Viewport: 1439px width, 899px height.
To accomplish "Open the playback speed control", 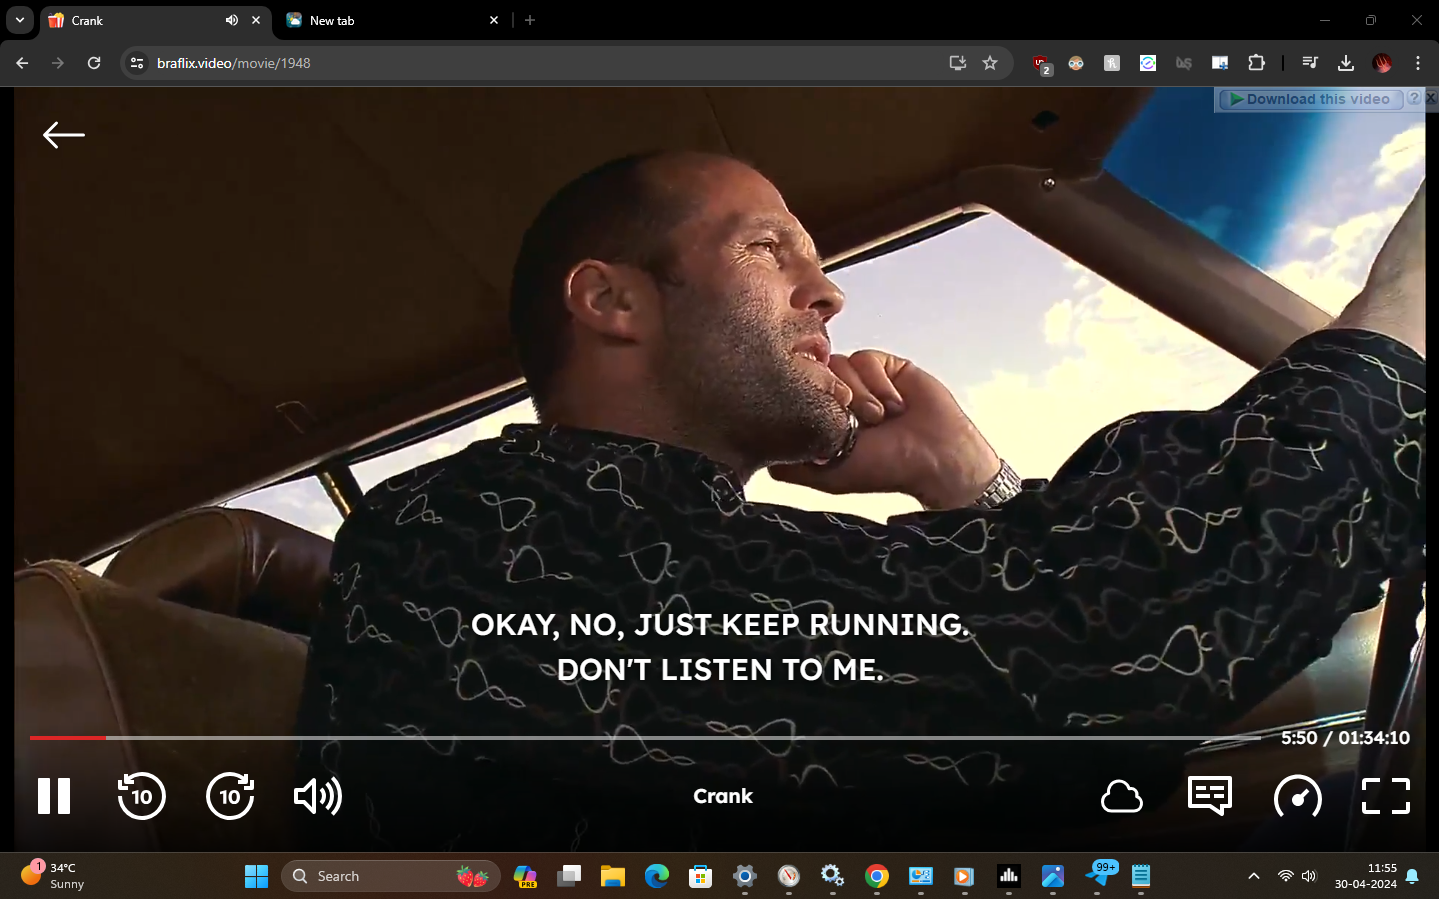I will [1298, 797].
